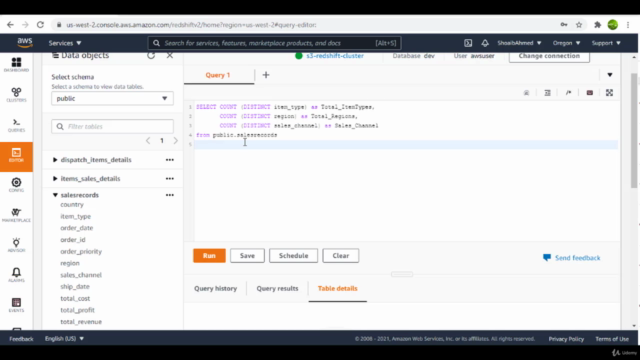Open the Privacy Policy link
Image resolution: width=640 pixels, height=360 pixels.
[566, 339]
